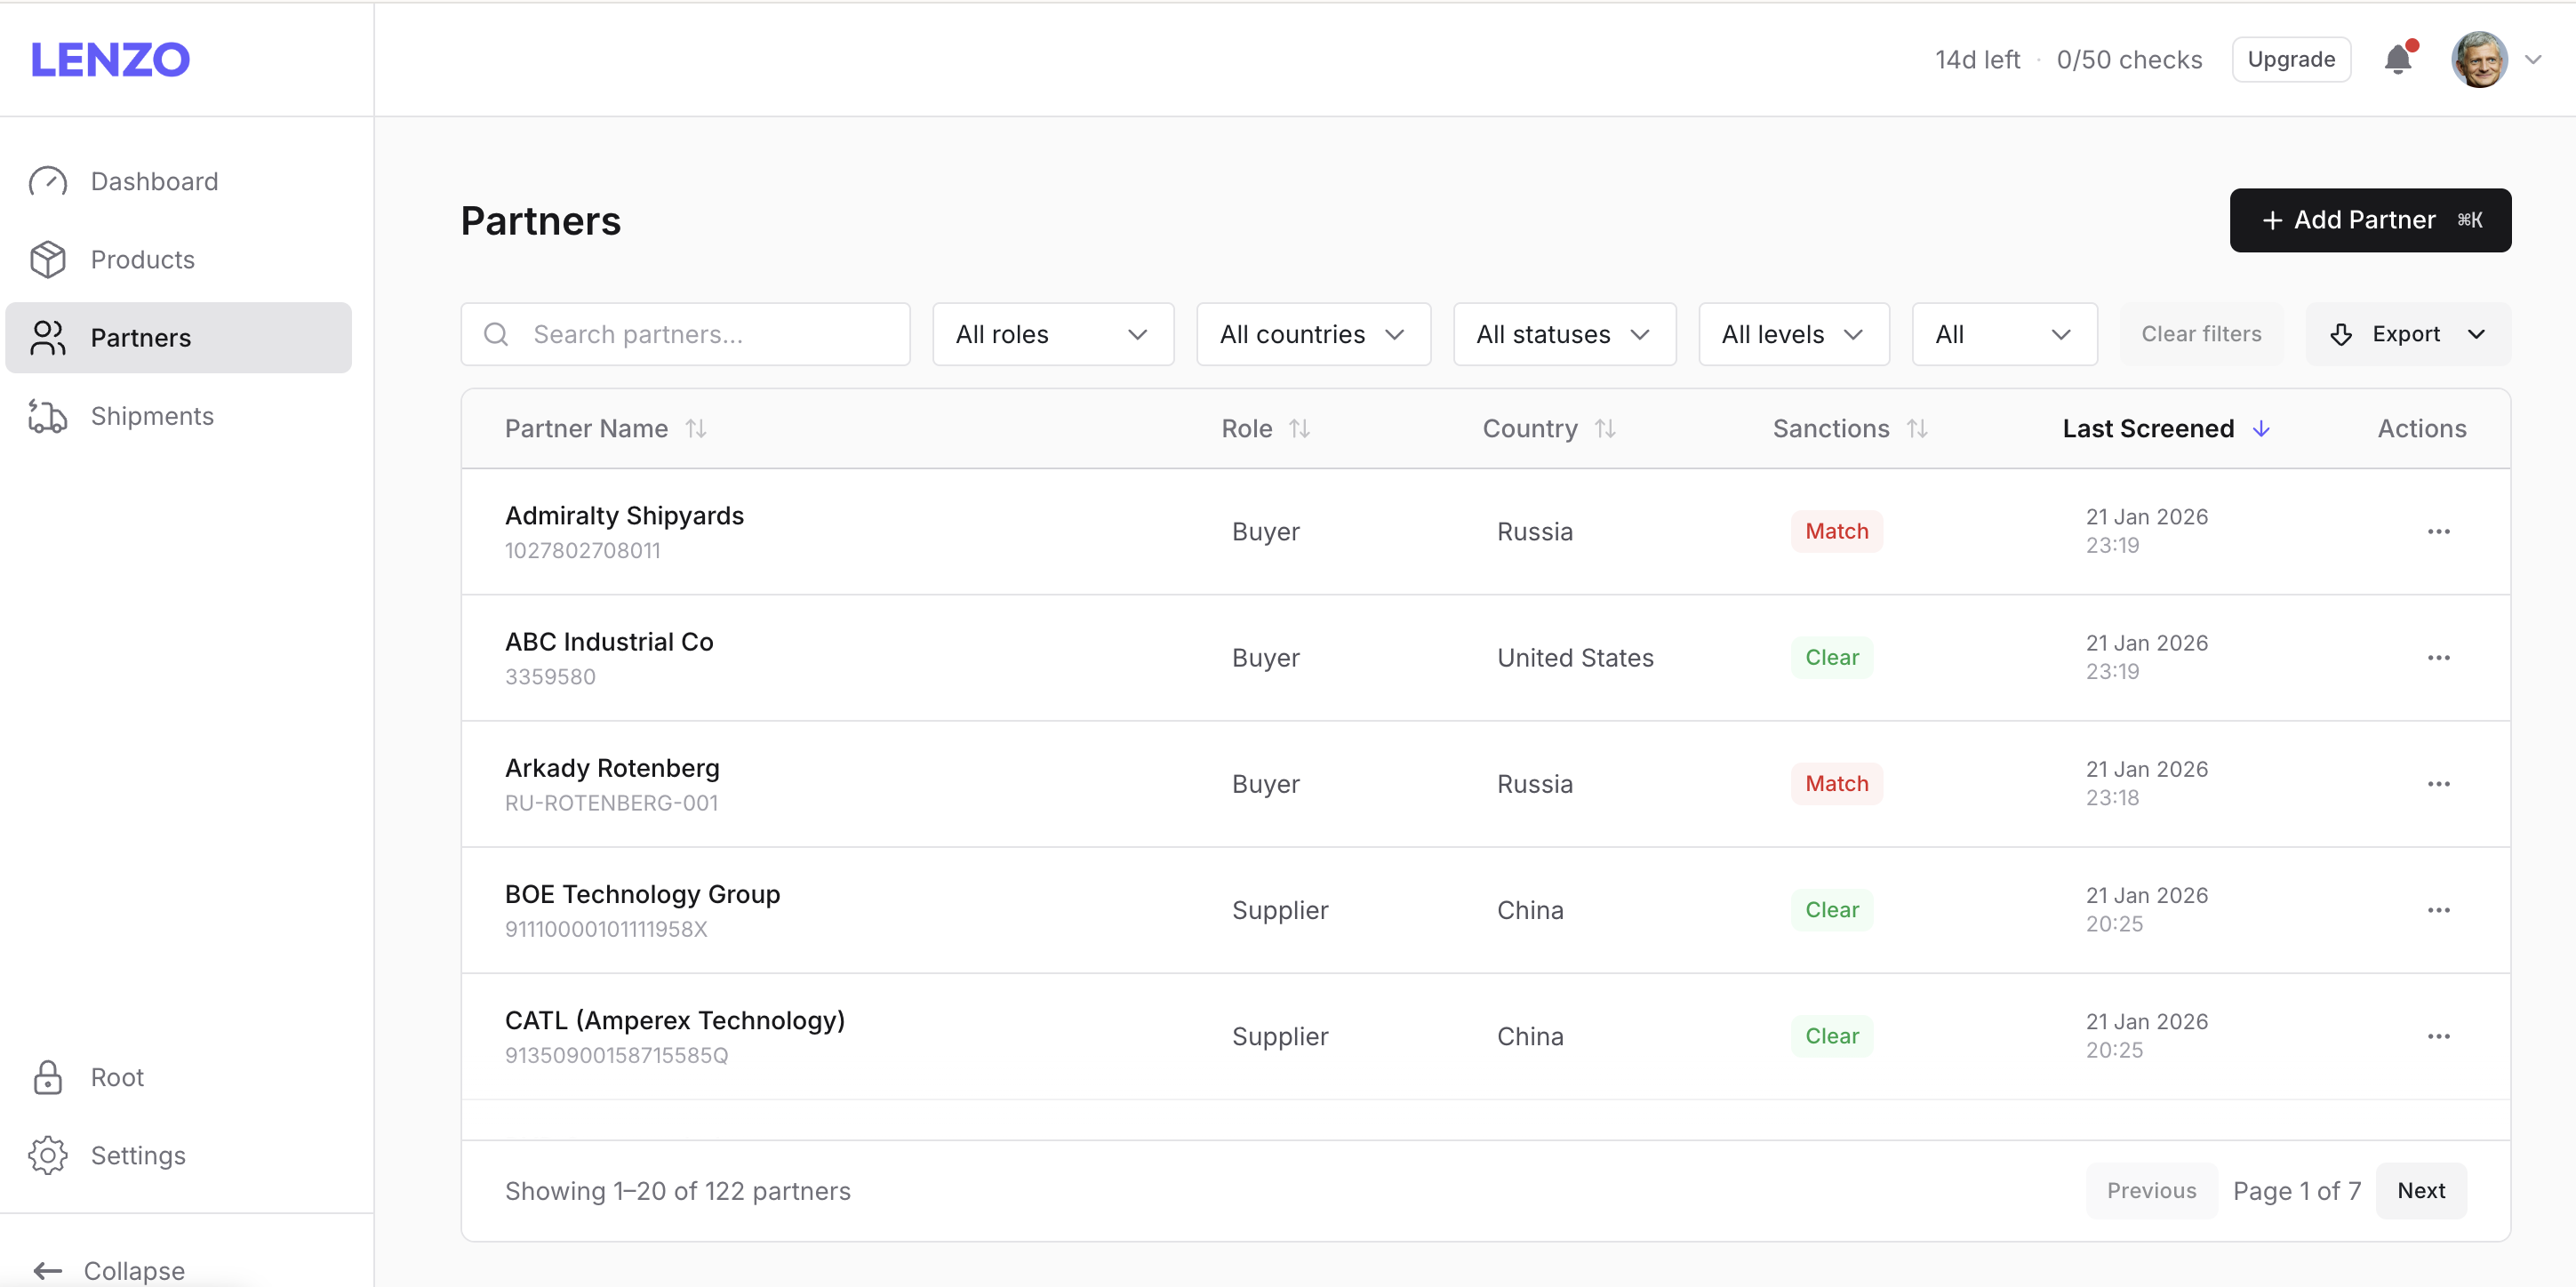The image size is (2576, 1287).
Task: Clear all active filters
Action: click(x=2201, y=334)
